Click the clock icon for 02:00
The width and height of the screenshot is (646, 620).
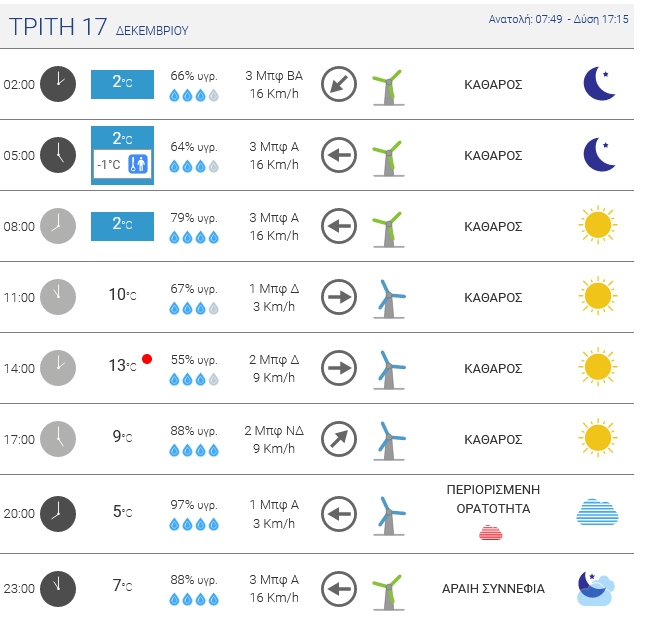(58, 84)
